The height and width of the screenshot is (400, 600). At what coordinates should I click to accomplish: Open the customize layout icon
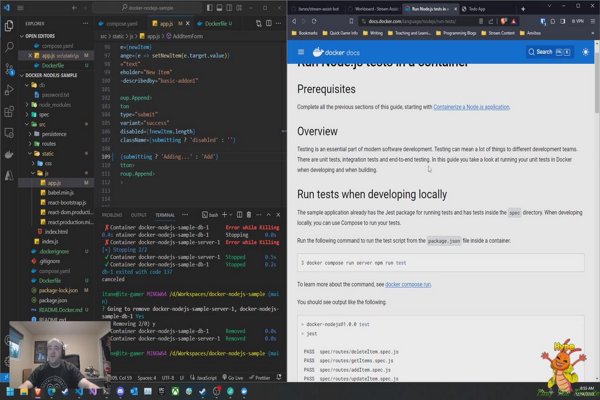[x=239, y=8]
